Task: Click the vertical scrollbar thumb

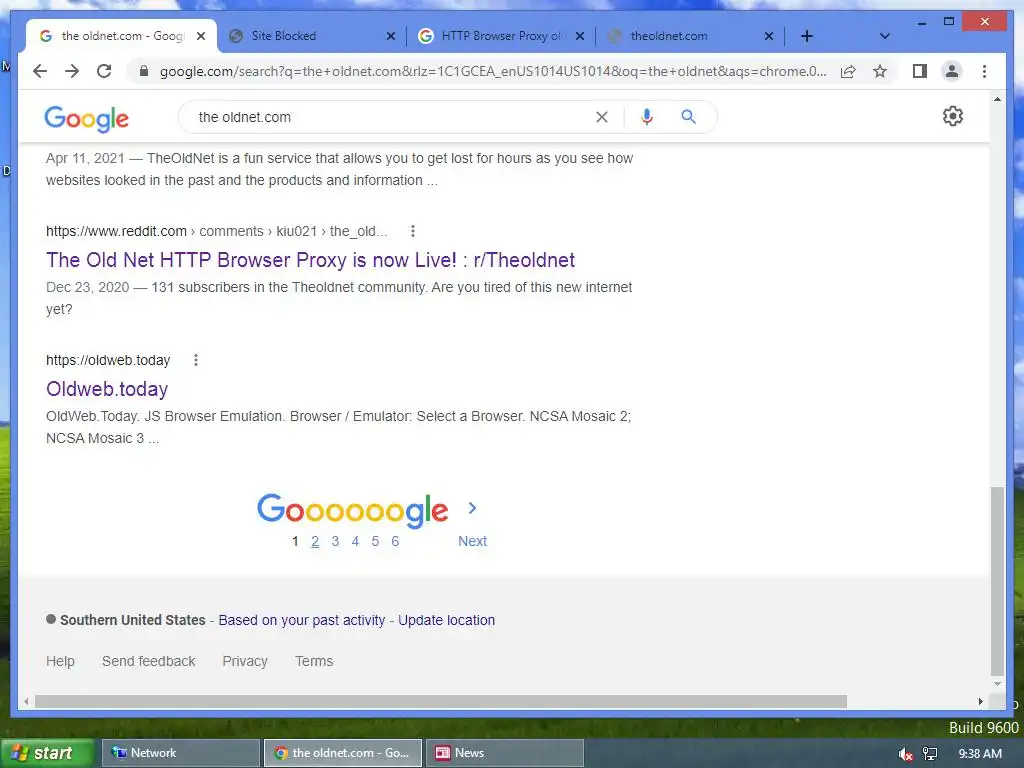Action: (x=997, y=581)
